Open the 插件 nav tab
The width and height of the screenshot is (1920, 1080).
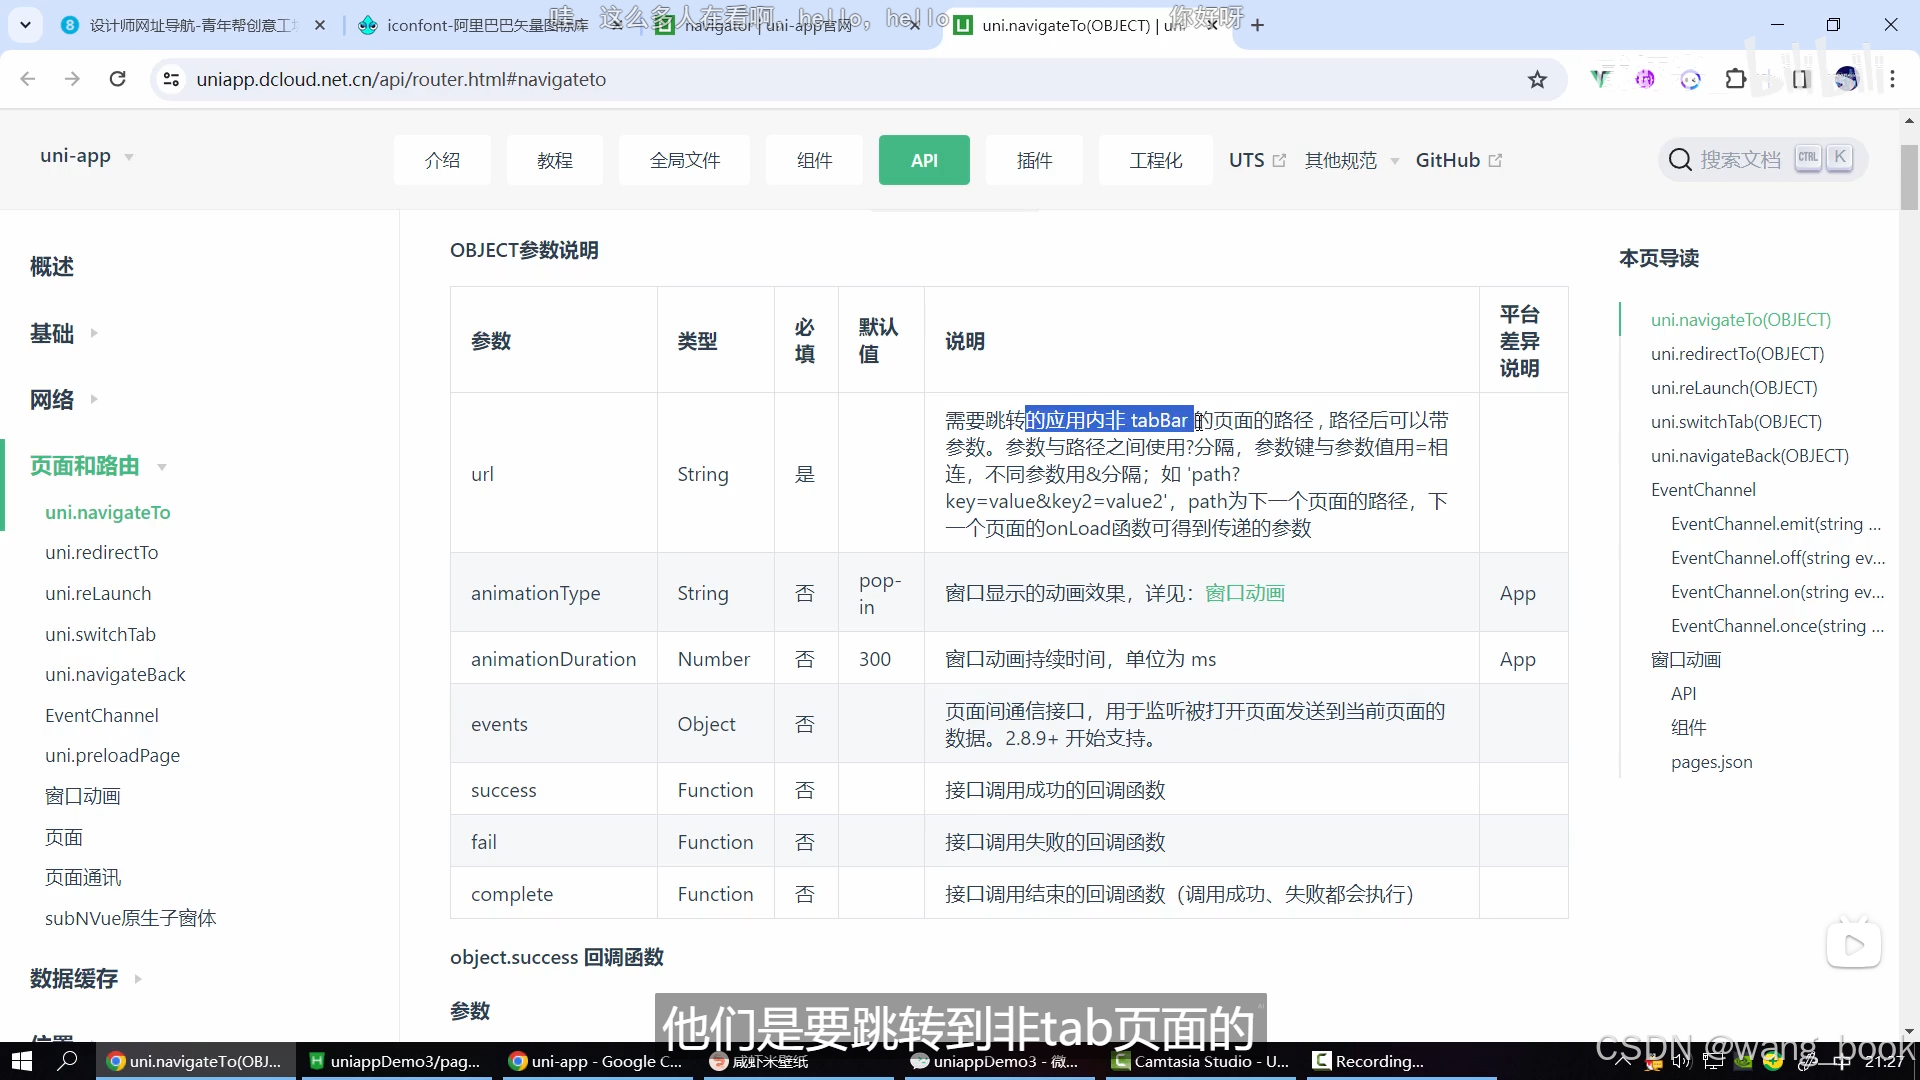pos(1034,160)
